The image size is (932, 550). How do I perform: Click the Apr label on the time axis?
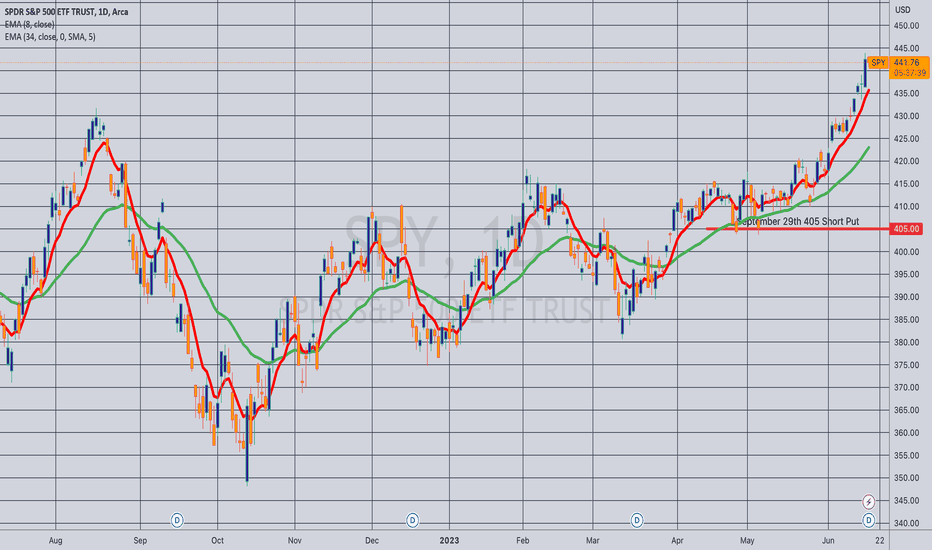(x=677, y=540)
